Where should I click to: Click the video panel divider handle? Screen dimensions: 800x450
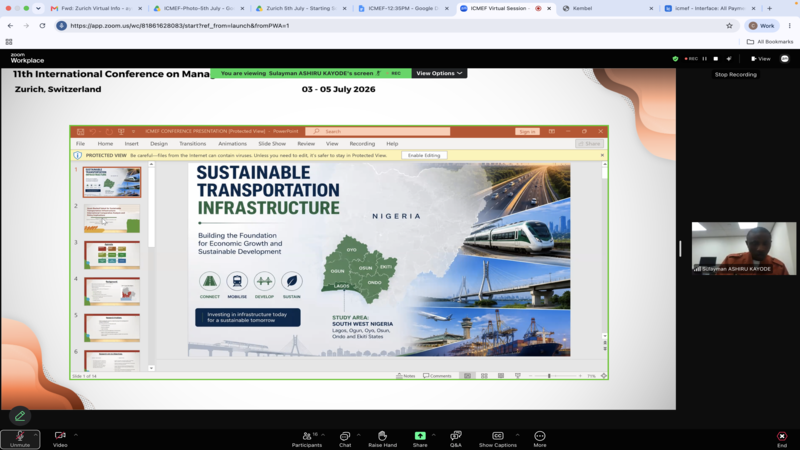point(680,248)
